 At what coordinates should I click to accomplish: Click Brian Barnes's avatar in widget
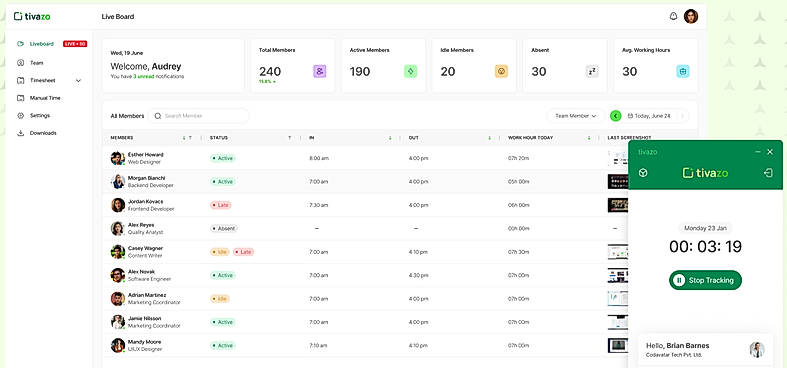pos(757,350)
